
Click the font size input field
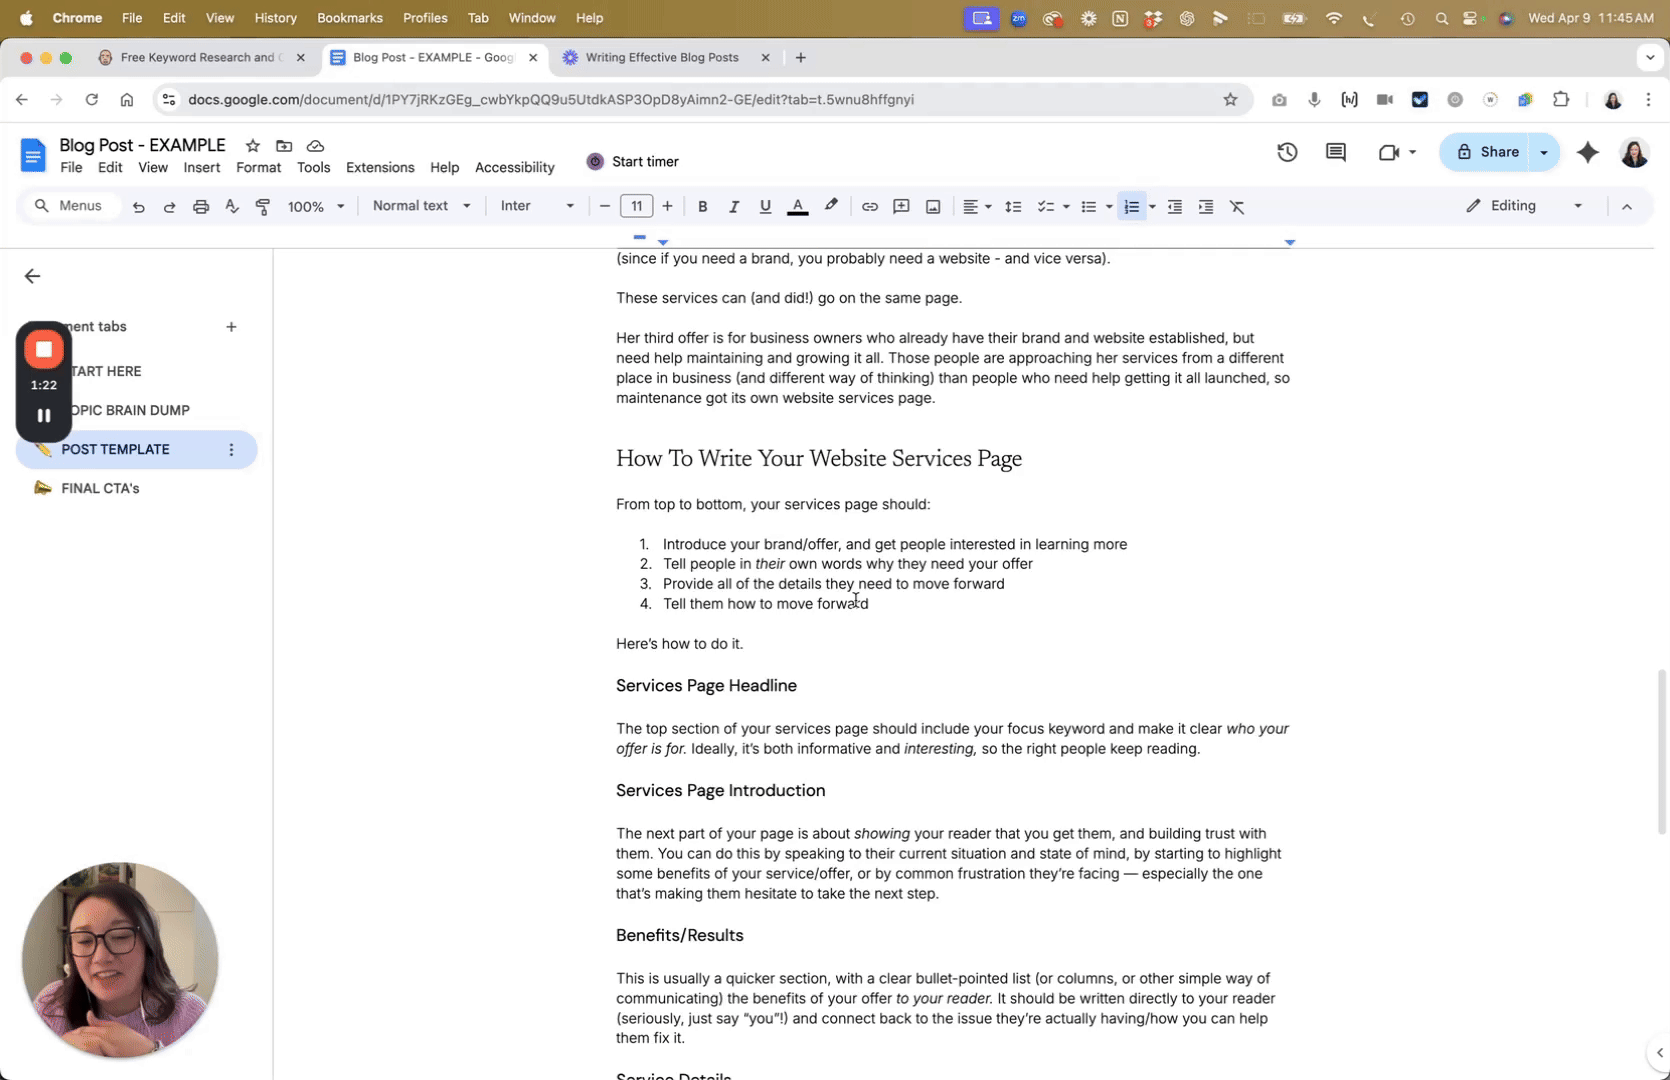click(636, 207)
